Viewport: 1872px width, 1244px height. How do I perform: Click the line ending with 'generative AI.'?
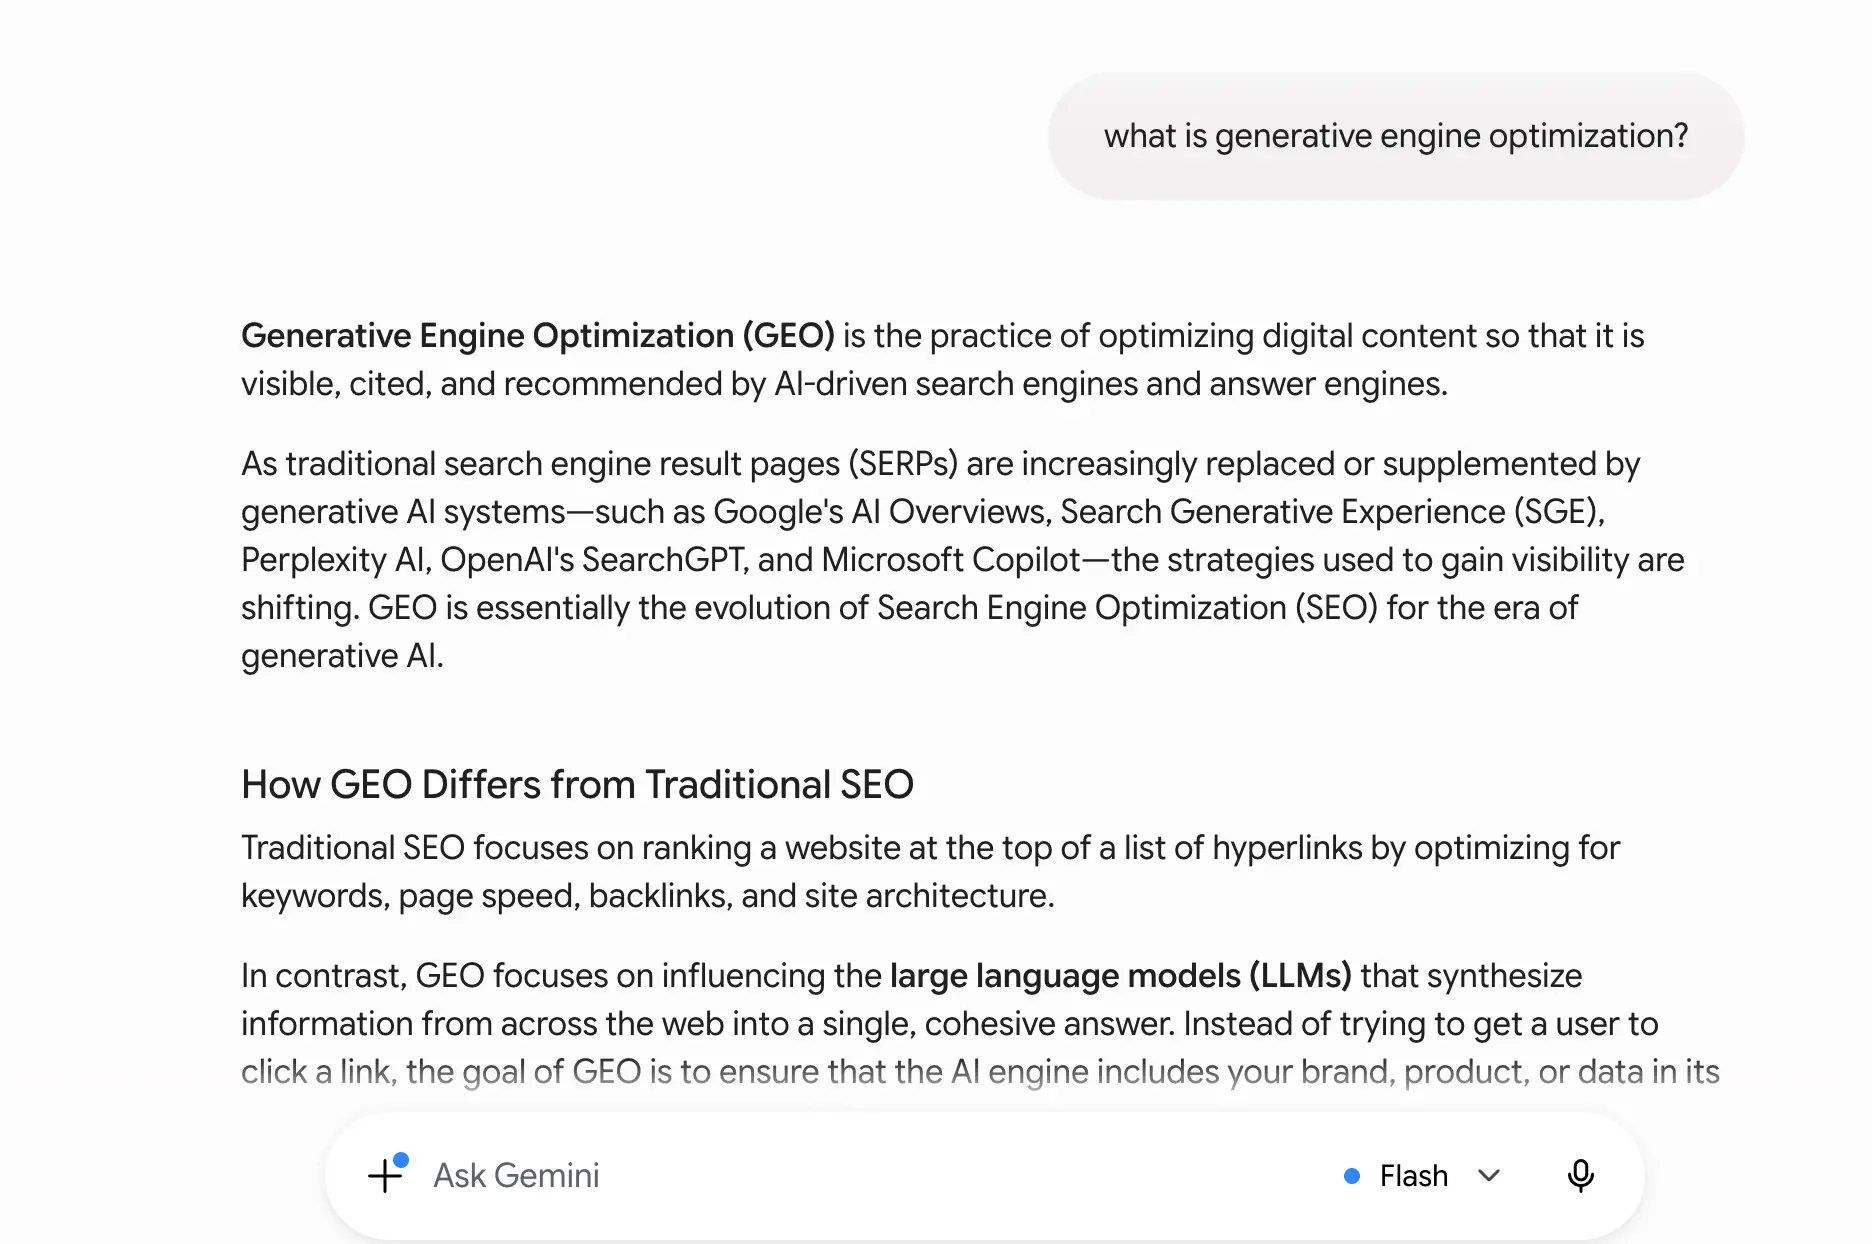[x=342, y=656]
